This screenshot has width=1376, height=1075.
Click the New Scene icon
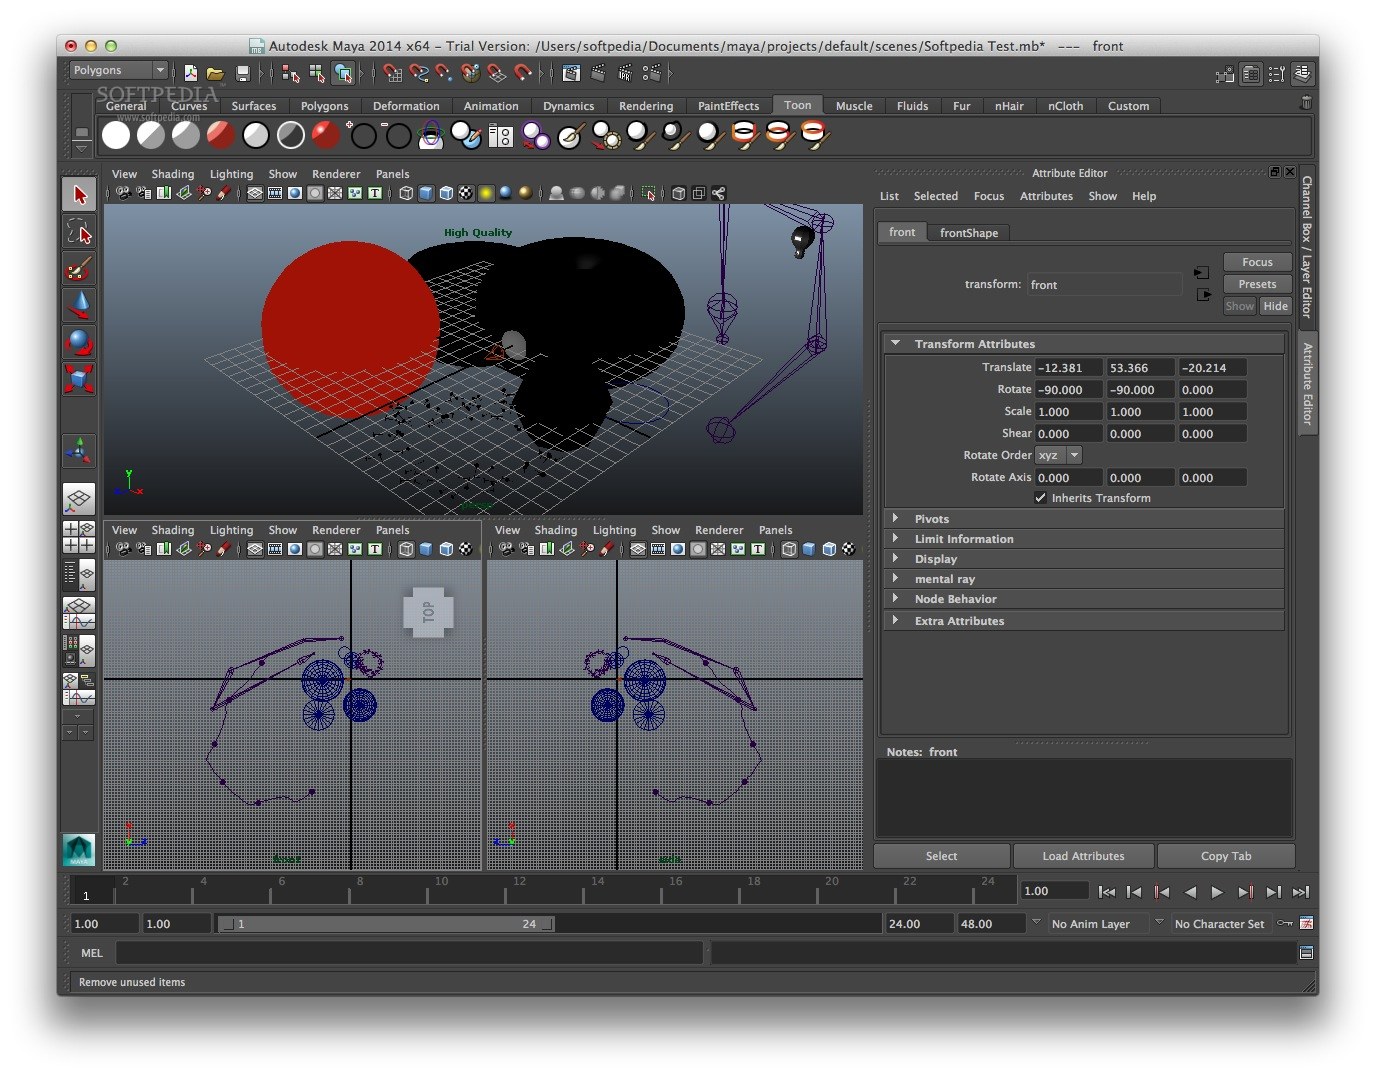[190, 73]
